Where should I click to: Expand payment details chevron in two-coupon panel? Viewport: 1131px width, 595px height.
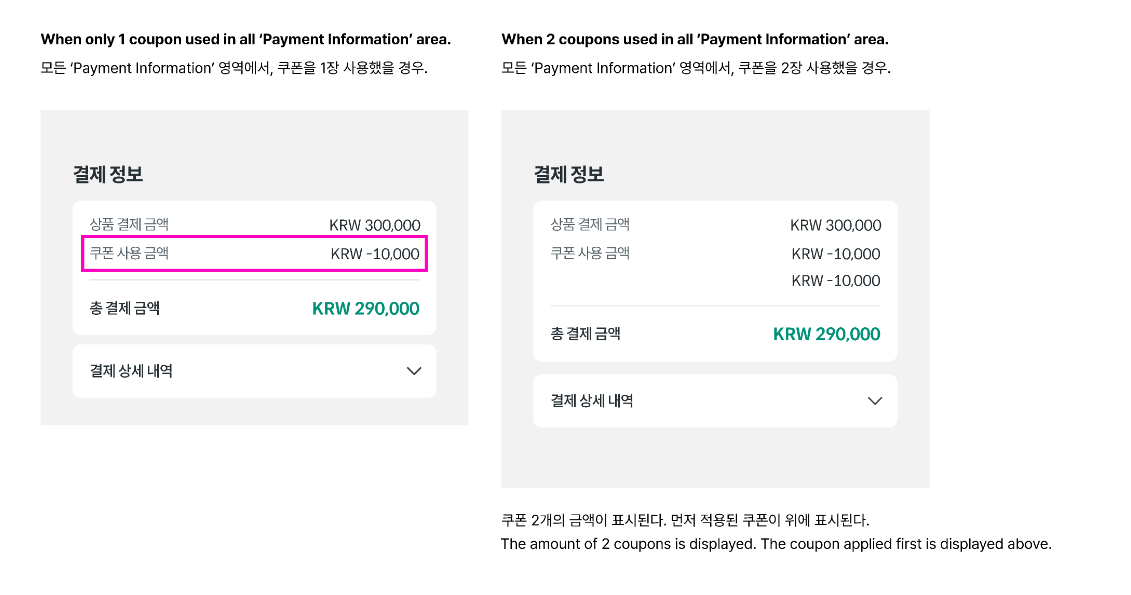click(875, 401)
